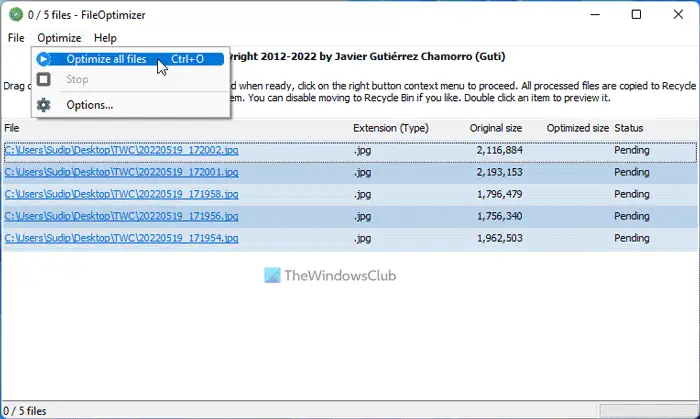This screenshot has height=419, width=700.
Task: Open file link 20220519_171956.jpg
Action: tap(121, 216)
